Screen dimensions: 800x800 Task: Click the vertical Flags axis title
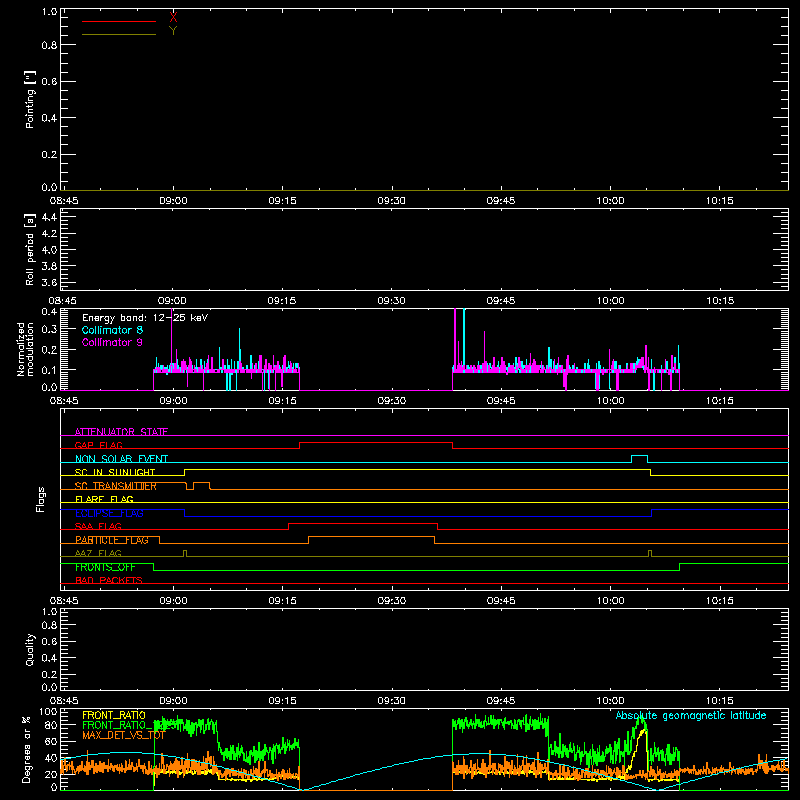41,499
